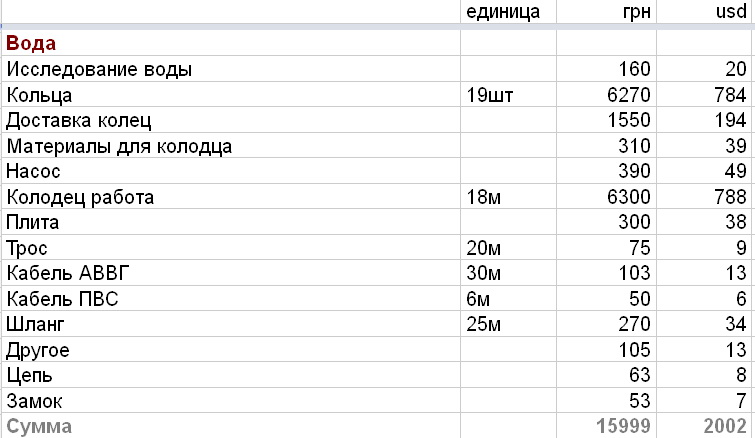
Task: Select the Сумма total 15999 cell
Action: 606,426
